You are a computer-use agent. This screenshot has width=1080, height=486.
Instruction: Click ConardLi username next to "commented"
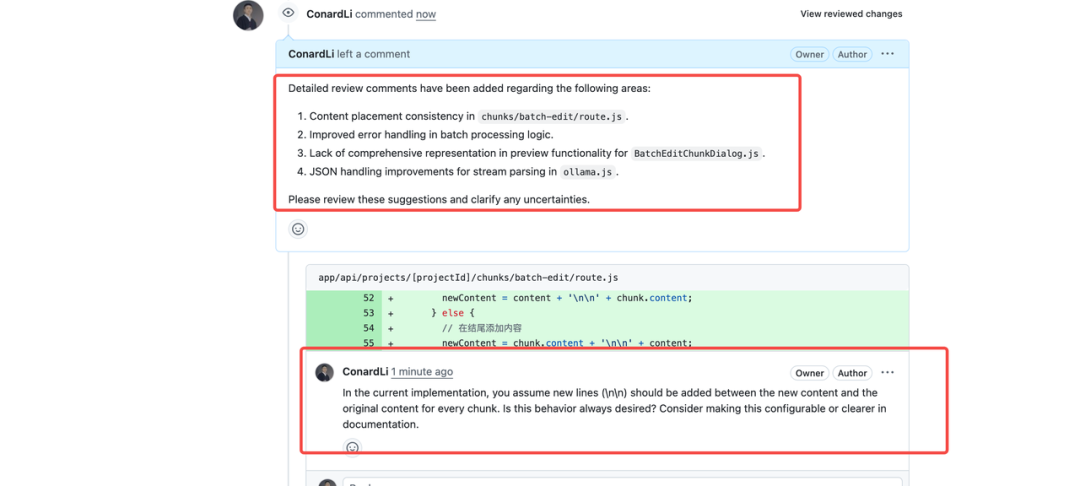(x=329, y=14)
